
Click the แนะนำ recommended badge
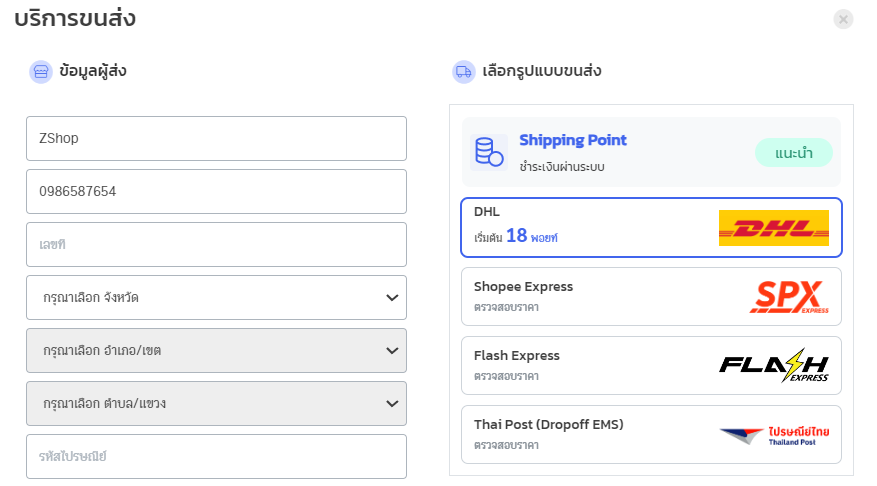tap(793, 153)
